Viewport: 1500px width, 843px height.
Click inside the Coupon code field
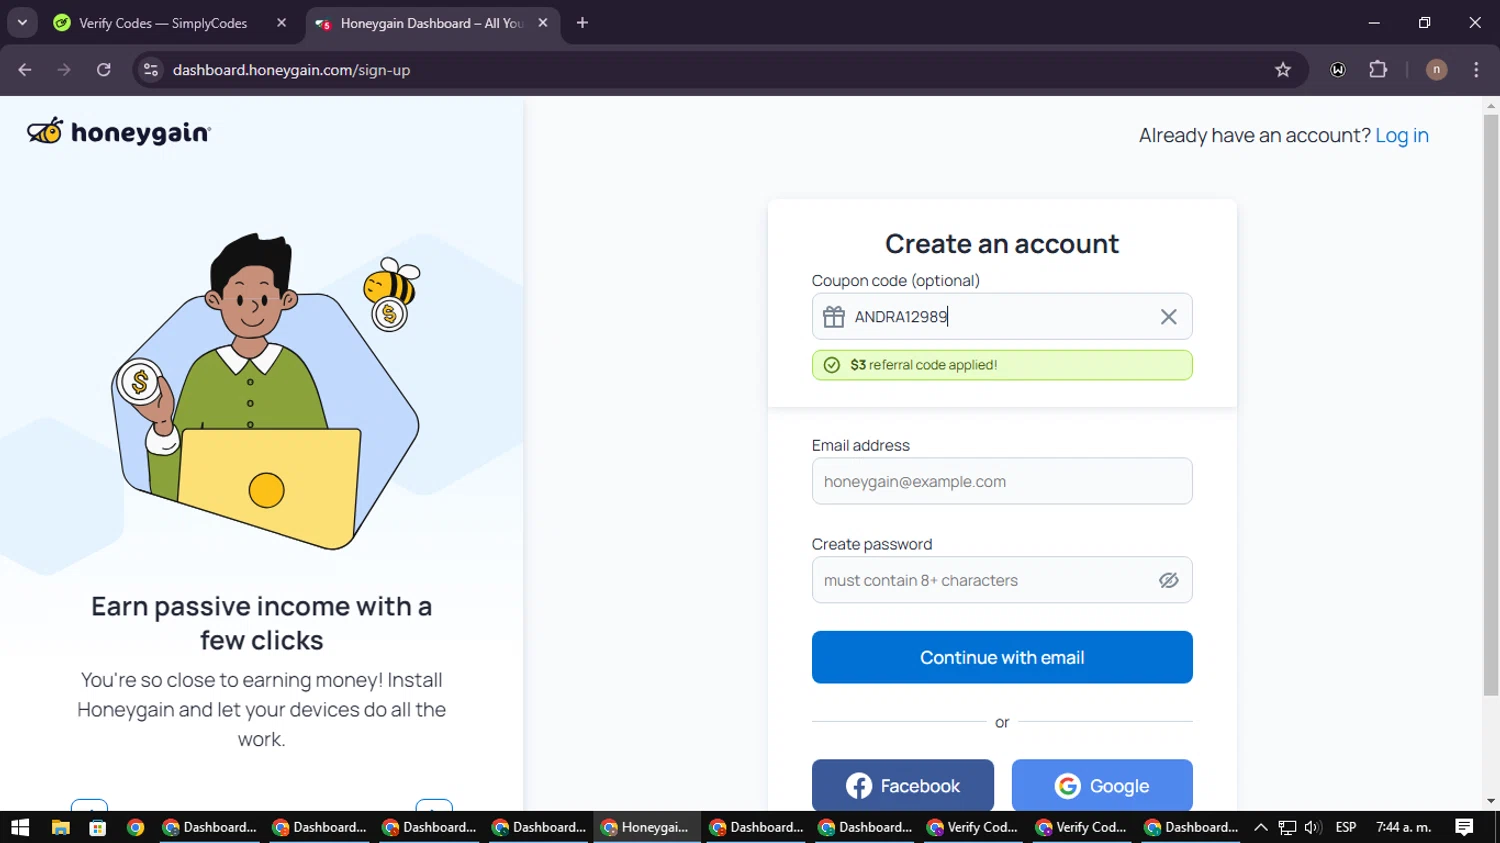point(1002,316)
